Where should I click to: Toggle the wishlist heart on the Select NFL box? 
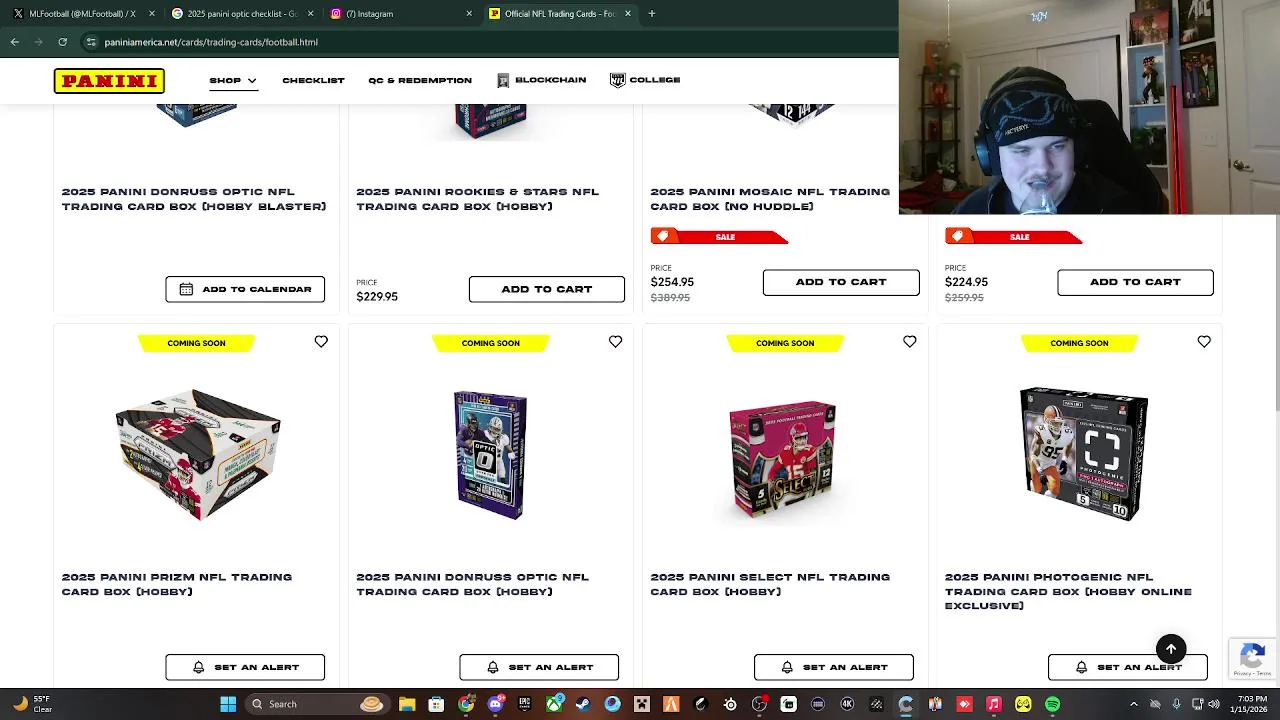909,342
